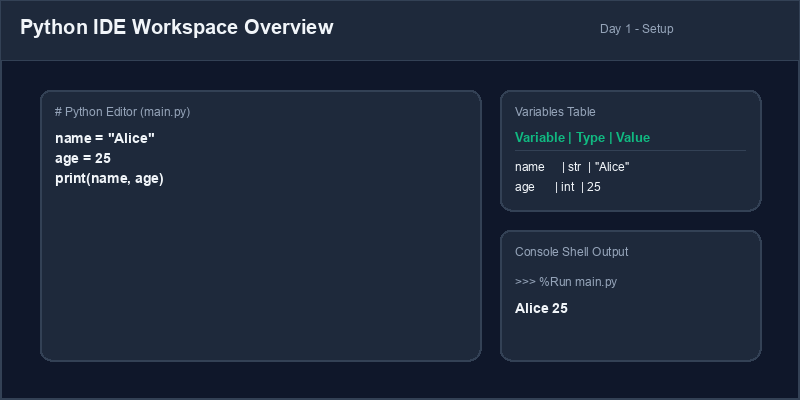Click the Python Editor (main.py) header
Screen dimensions: 800x400
pyautogui.click(x=122, y=112)
